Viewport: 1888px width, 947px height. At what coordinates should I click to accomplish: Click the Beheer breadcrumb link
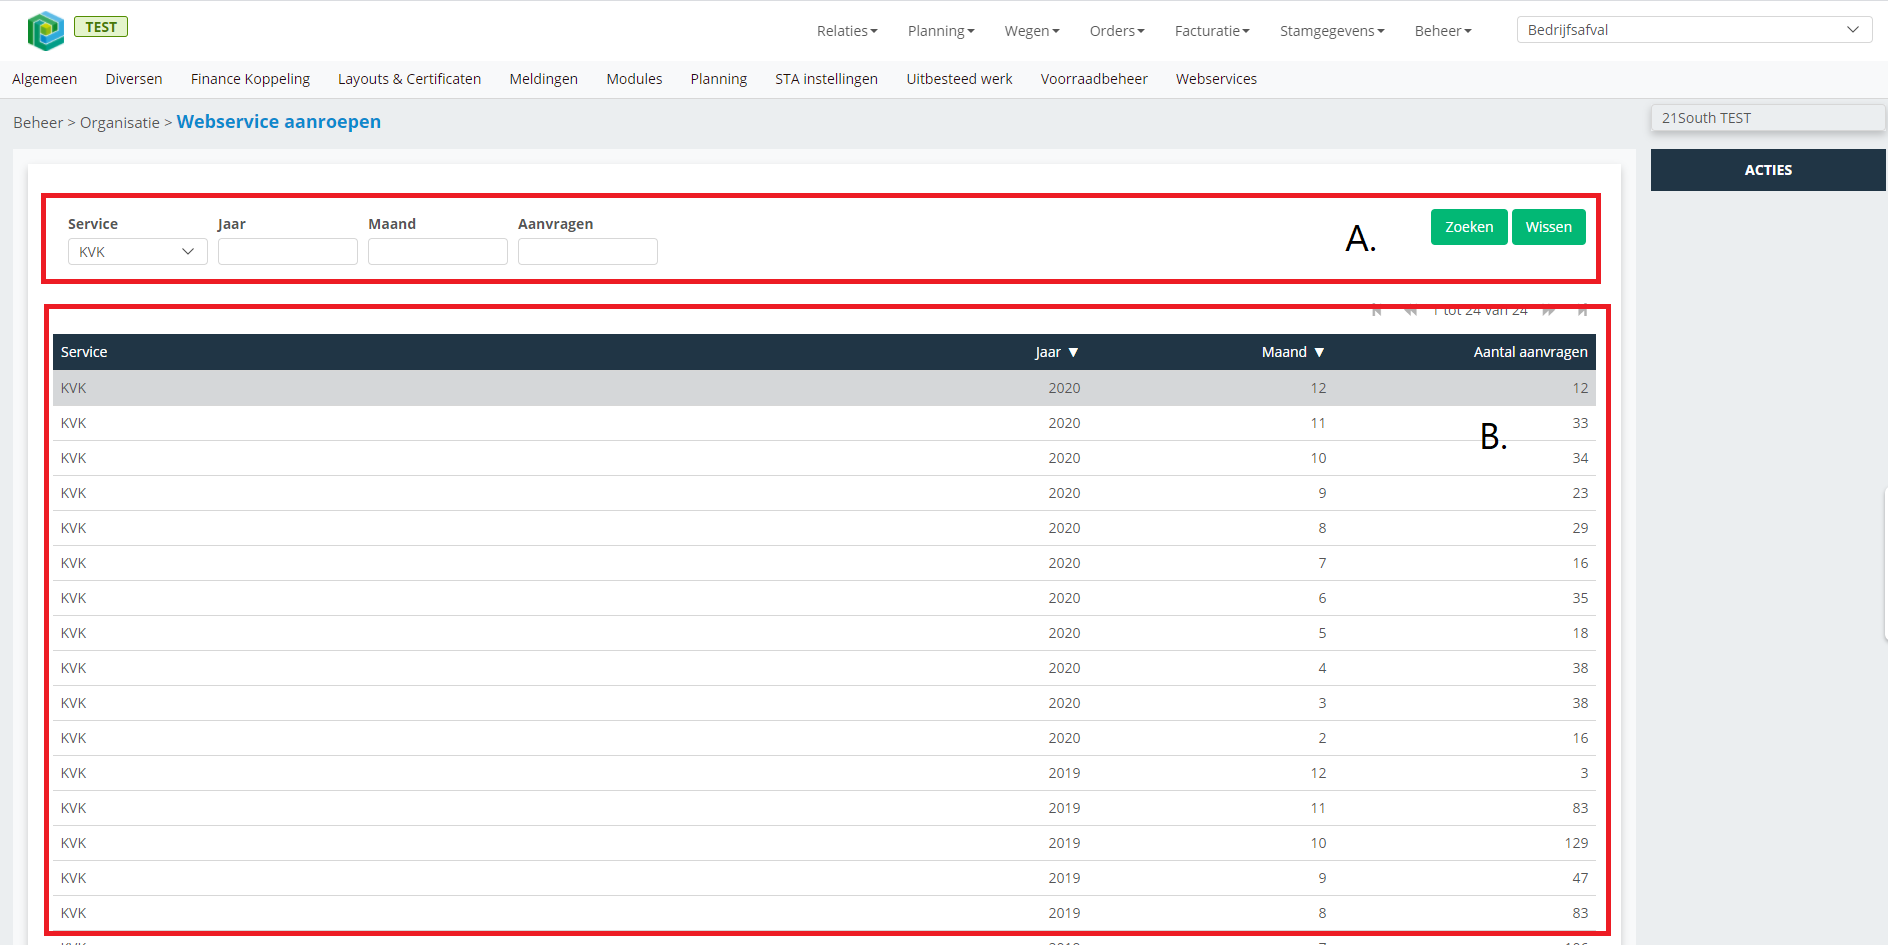(38, 123)
